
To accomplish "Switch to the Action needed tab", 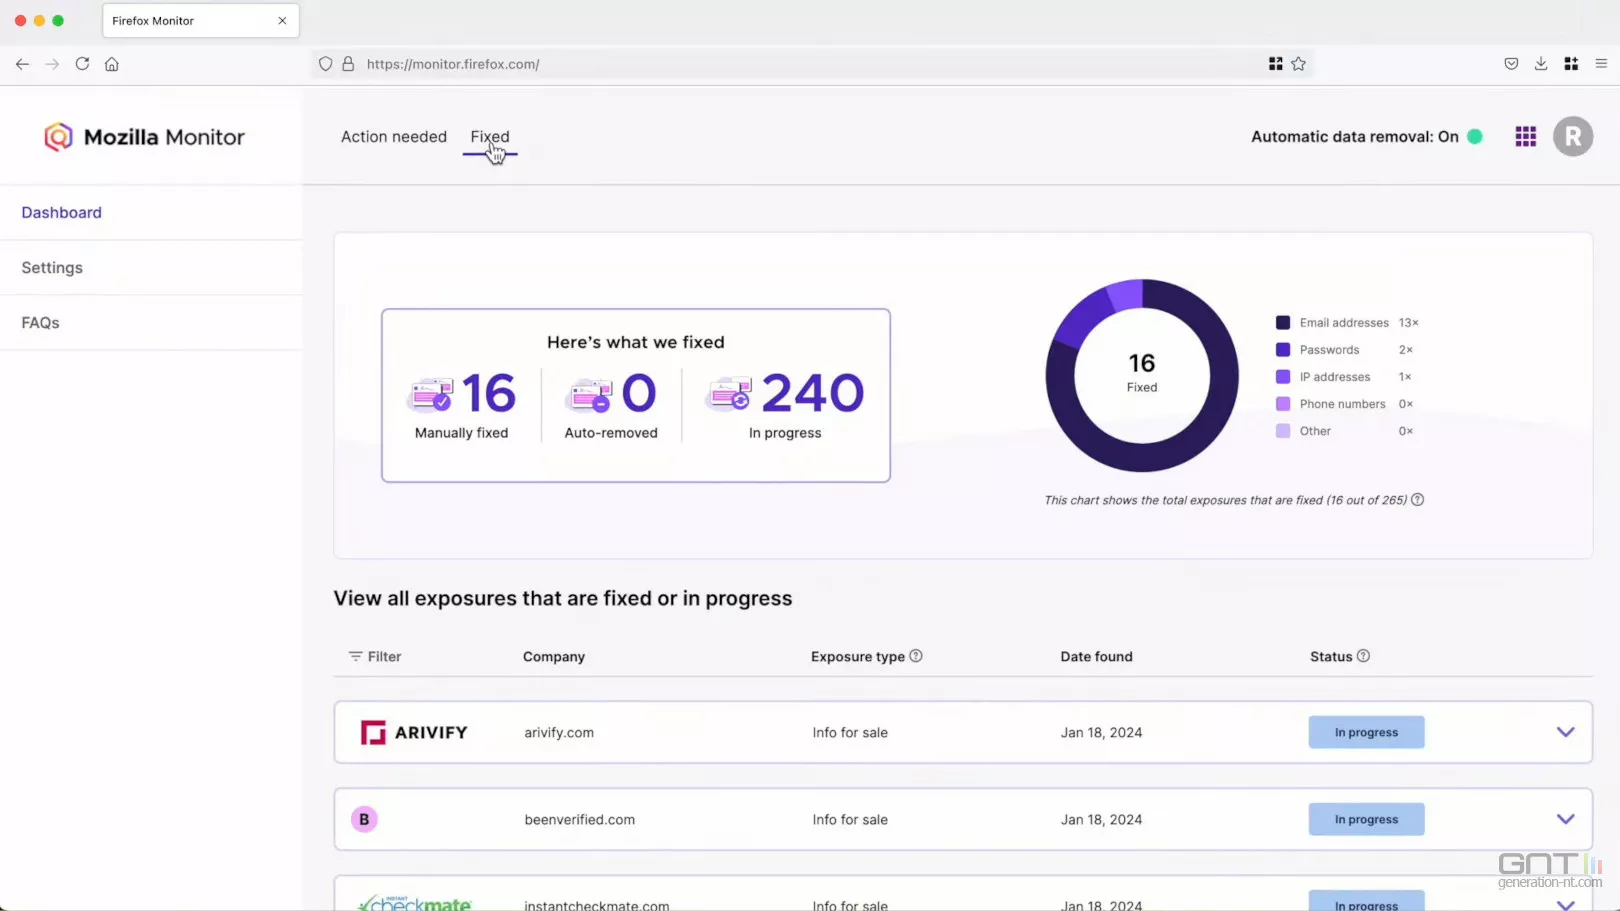I will coord(394,137).
